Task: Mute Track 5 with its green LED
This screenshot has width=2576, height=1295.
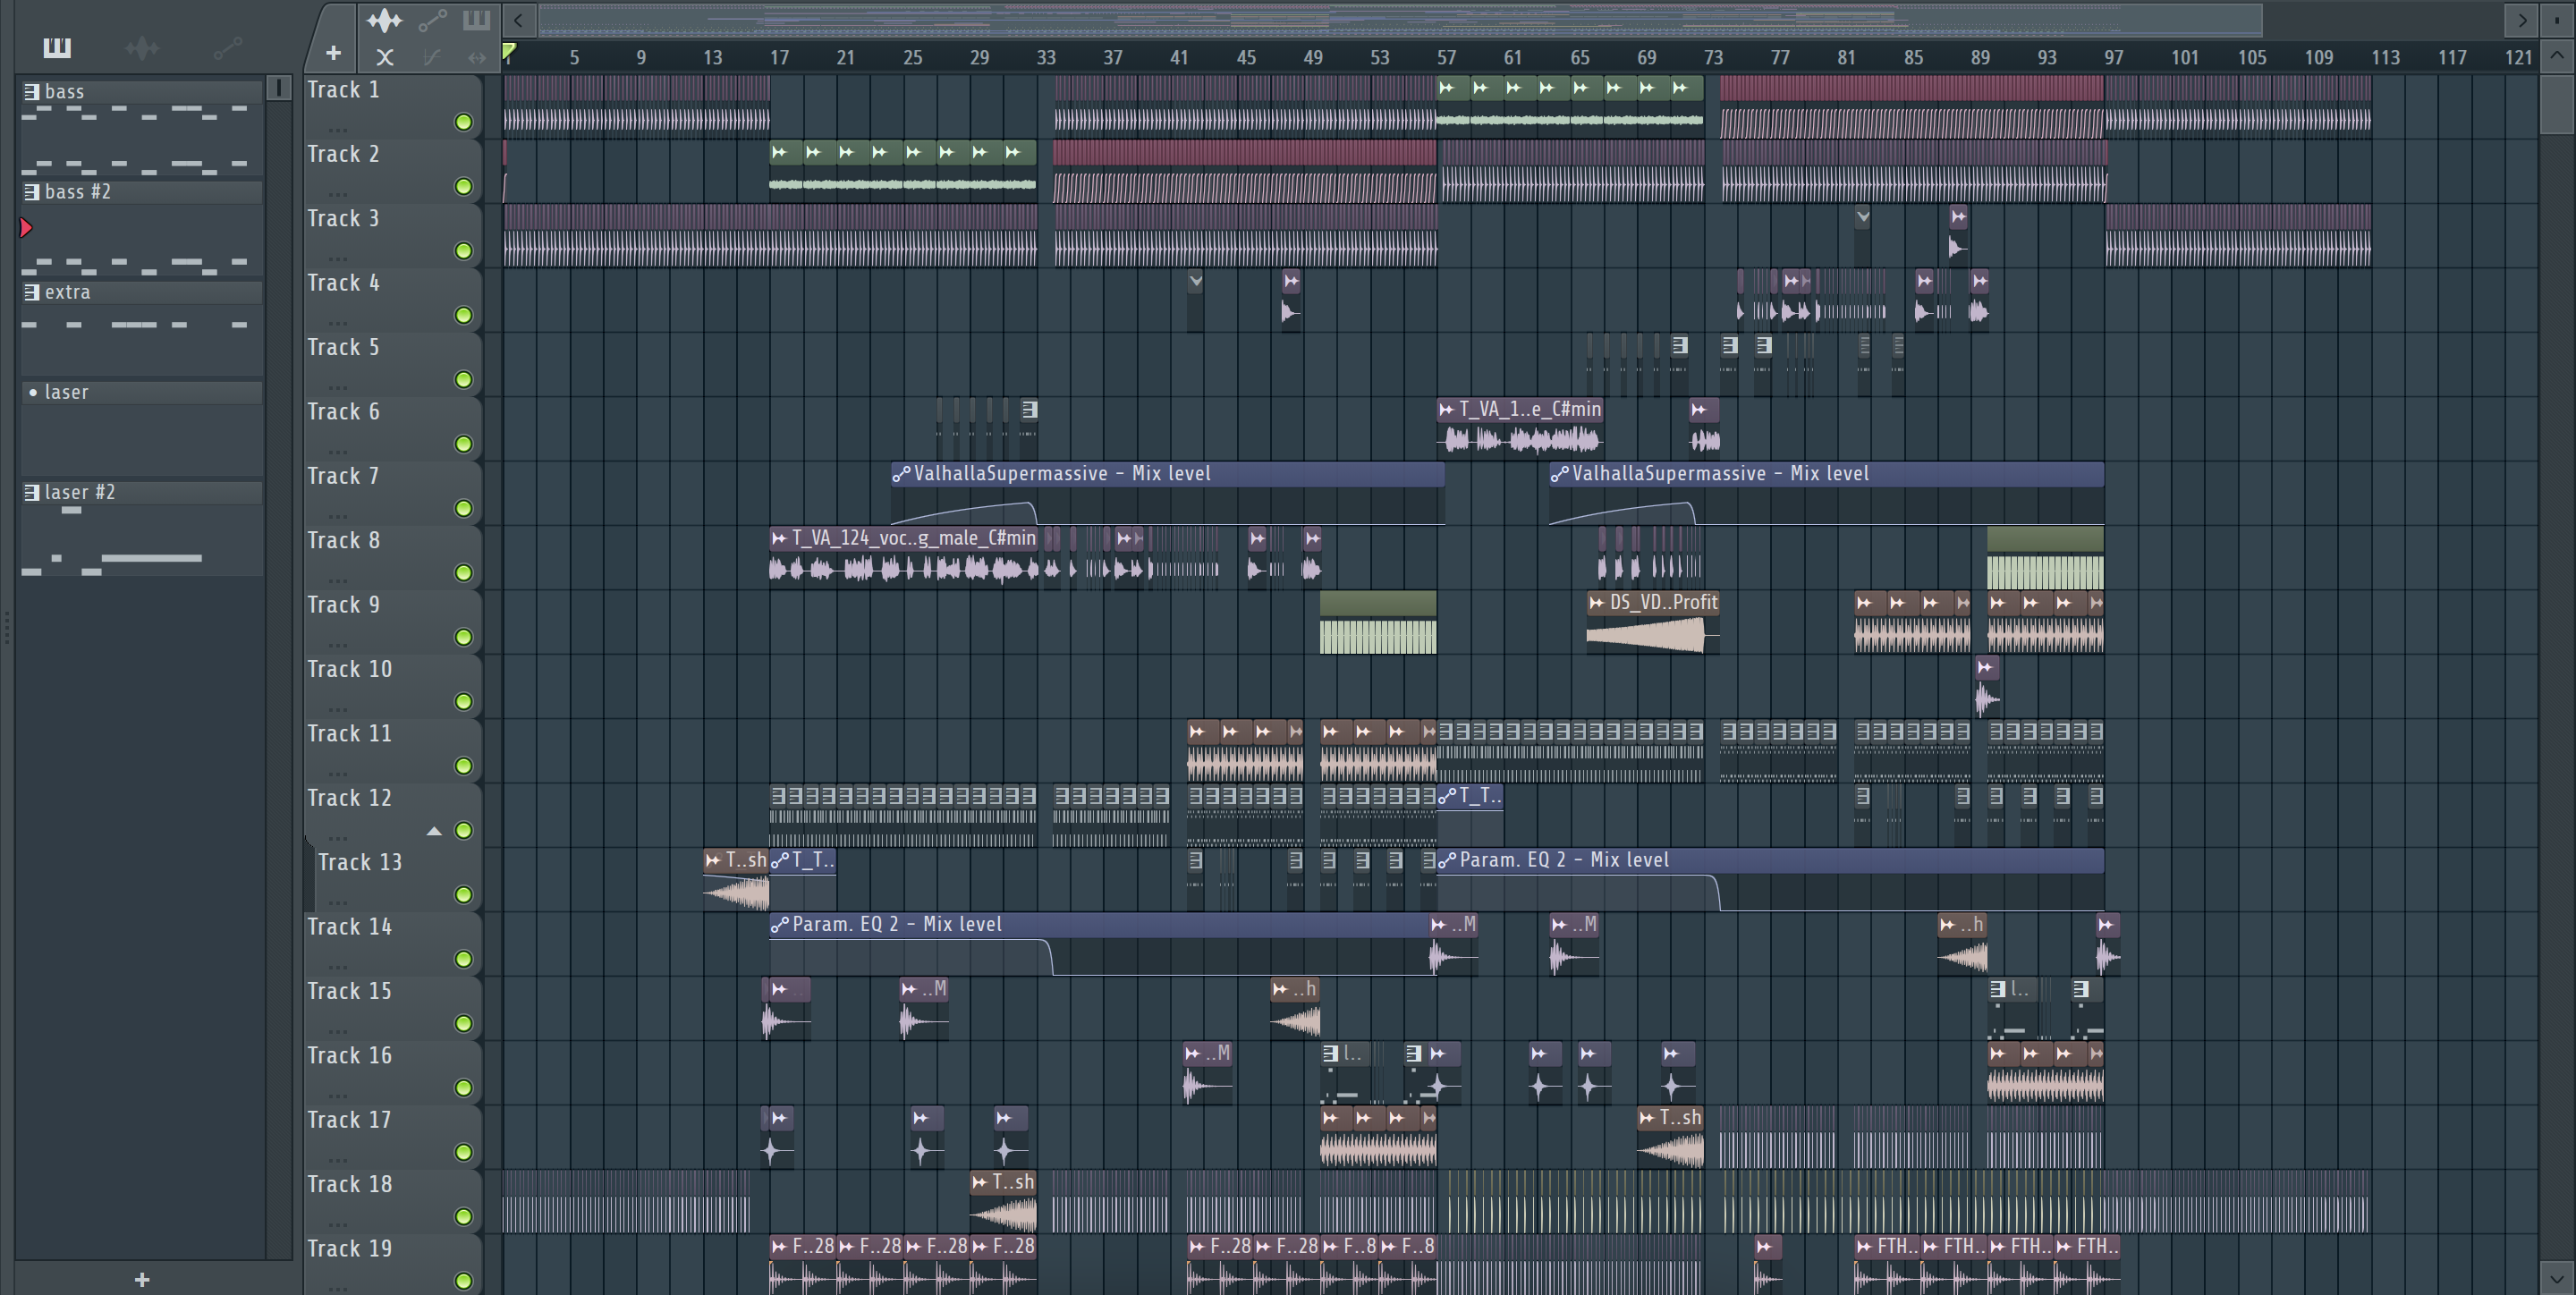Action: point(463,379)
